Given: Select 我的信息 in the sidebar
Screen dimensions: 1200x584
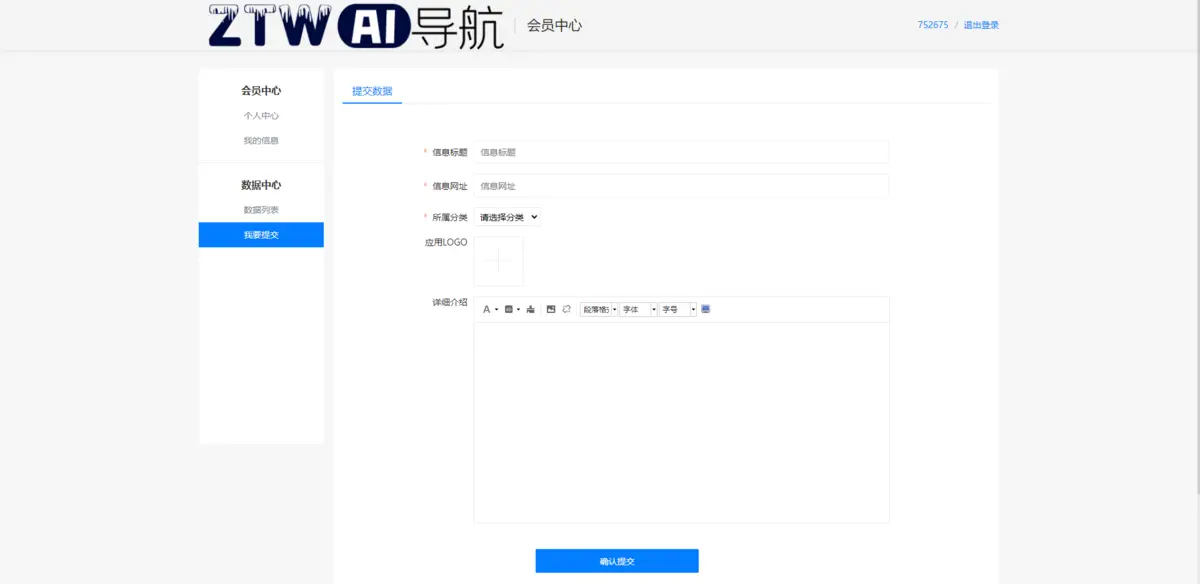Looking at the screenshot, I should (x=261, y=140).
